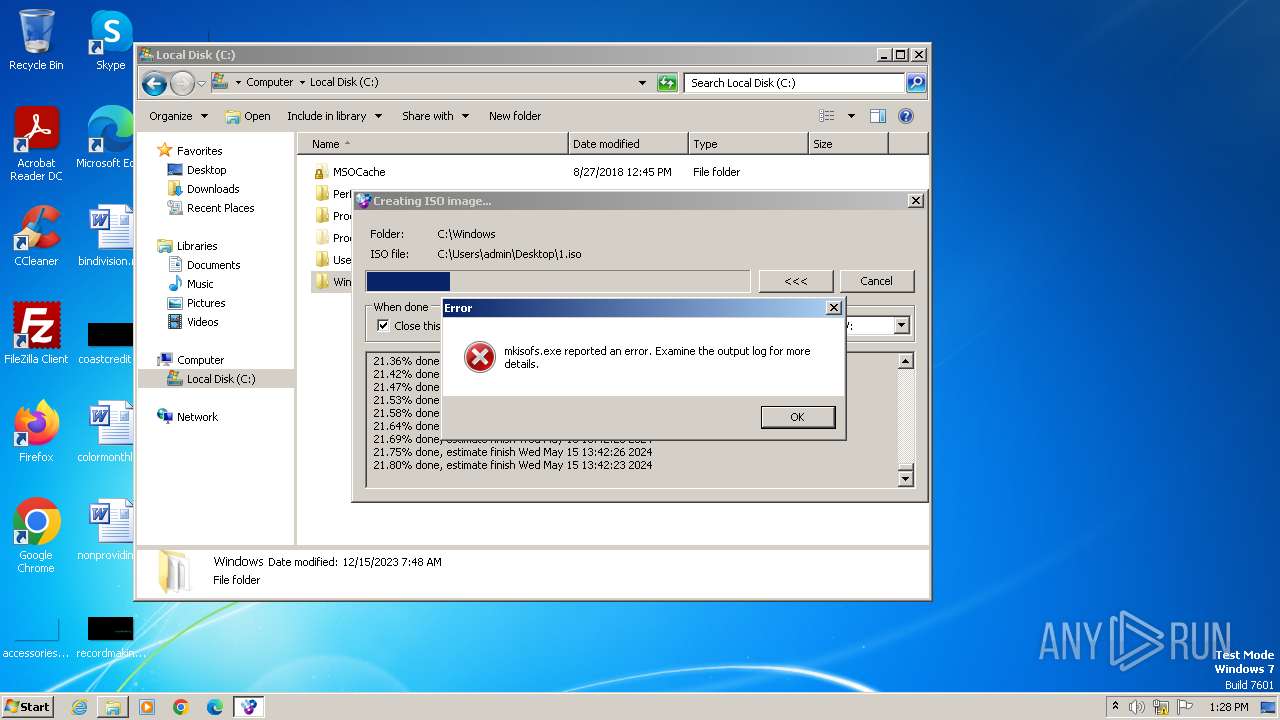Toggle the preview pane icon
Image resolution: width=1280 pixels, height=720 pixels.
[878, 116]
